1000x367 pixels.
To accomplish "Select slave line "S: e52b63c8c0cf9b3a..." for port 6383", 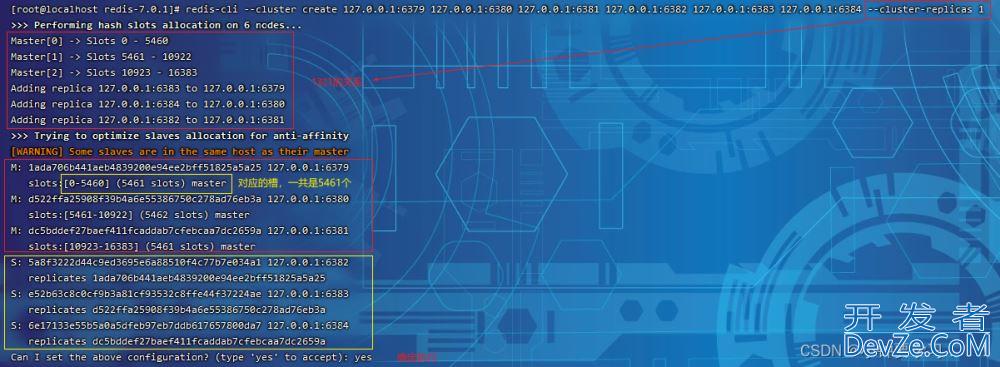I will pos(180,294).
